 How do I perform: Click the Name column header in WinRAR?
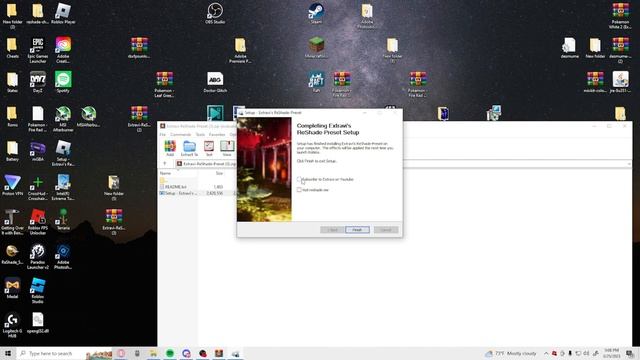click(165, 173)
